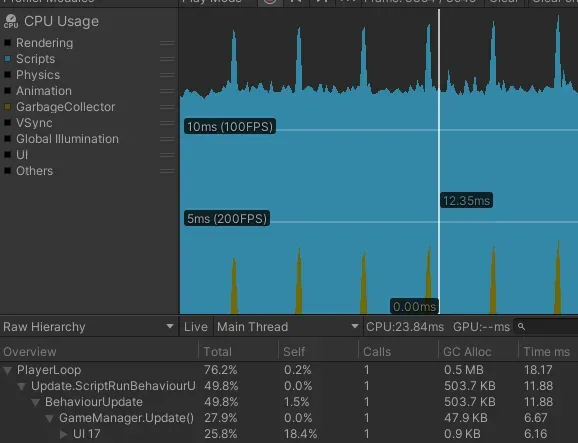Click the reorder handle beside Others
The height and width of the screenshot is (443, 578).
coord(167,171)
